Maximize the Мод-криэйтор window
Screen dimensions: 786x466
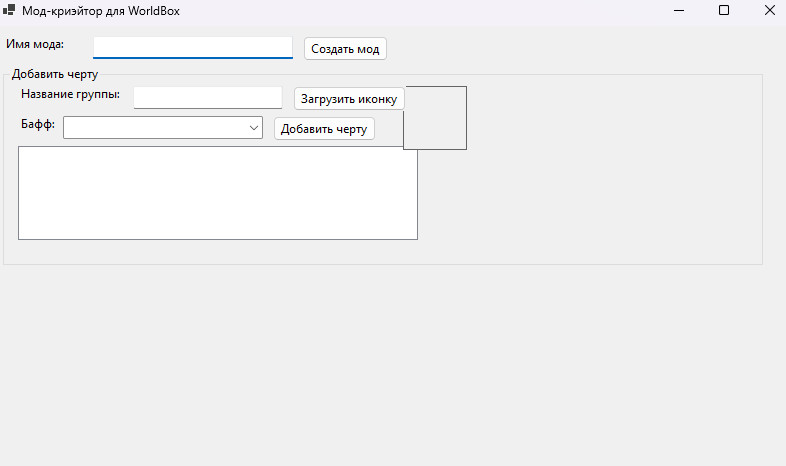point(724,10)
